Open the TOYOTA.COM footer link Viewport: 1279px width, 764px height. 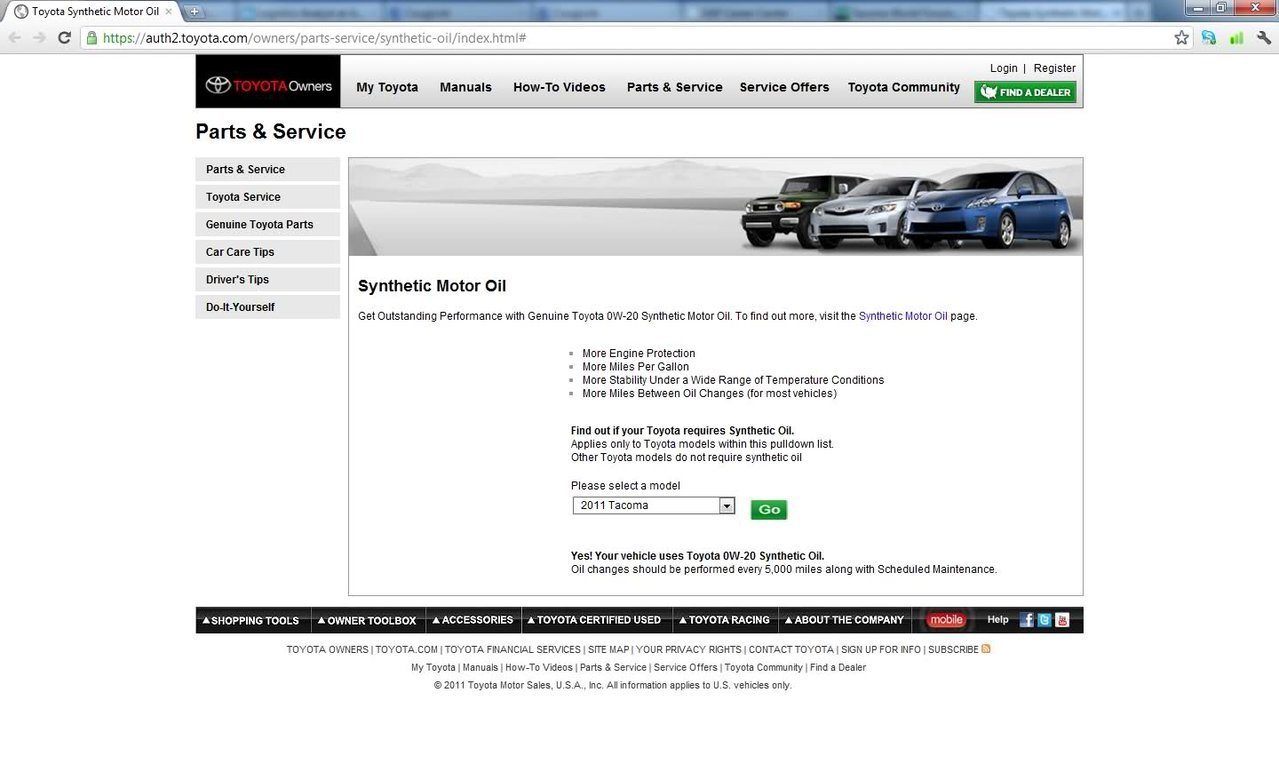(407, 650)
